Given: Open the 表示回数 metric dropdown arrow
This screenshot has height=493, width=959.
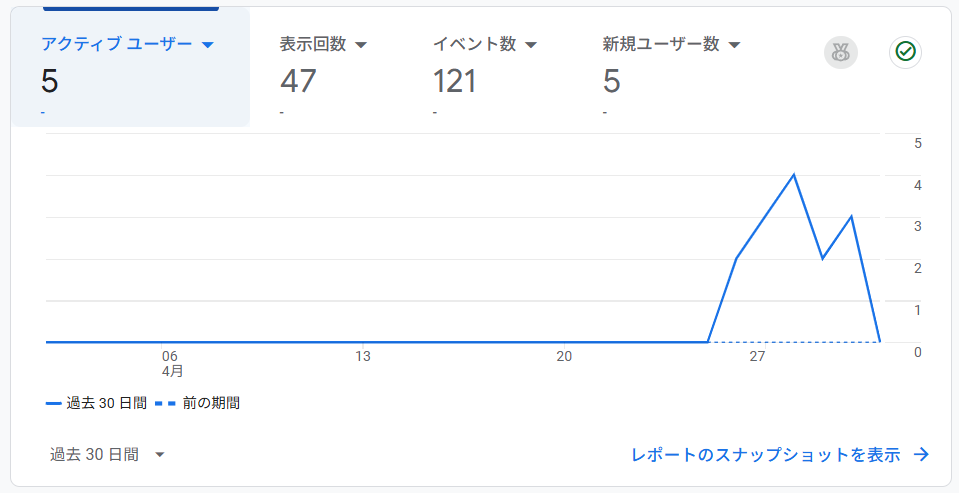Looking at the screenshot, I should point(361,45).
